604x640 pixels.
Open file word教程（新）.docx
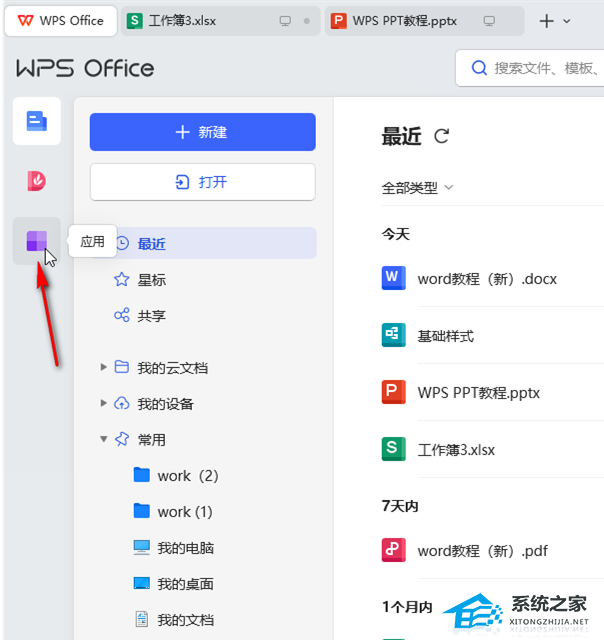(x=487, y=279)
